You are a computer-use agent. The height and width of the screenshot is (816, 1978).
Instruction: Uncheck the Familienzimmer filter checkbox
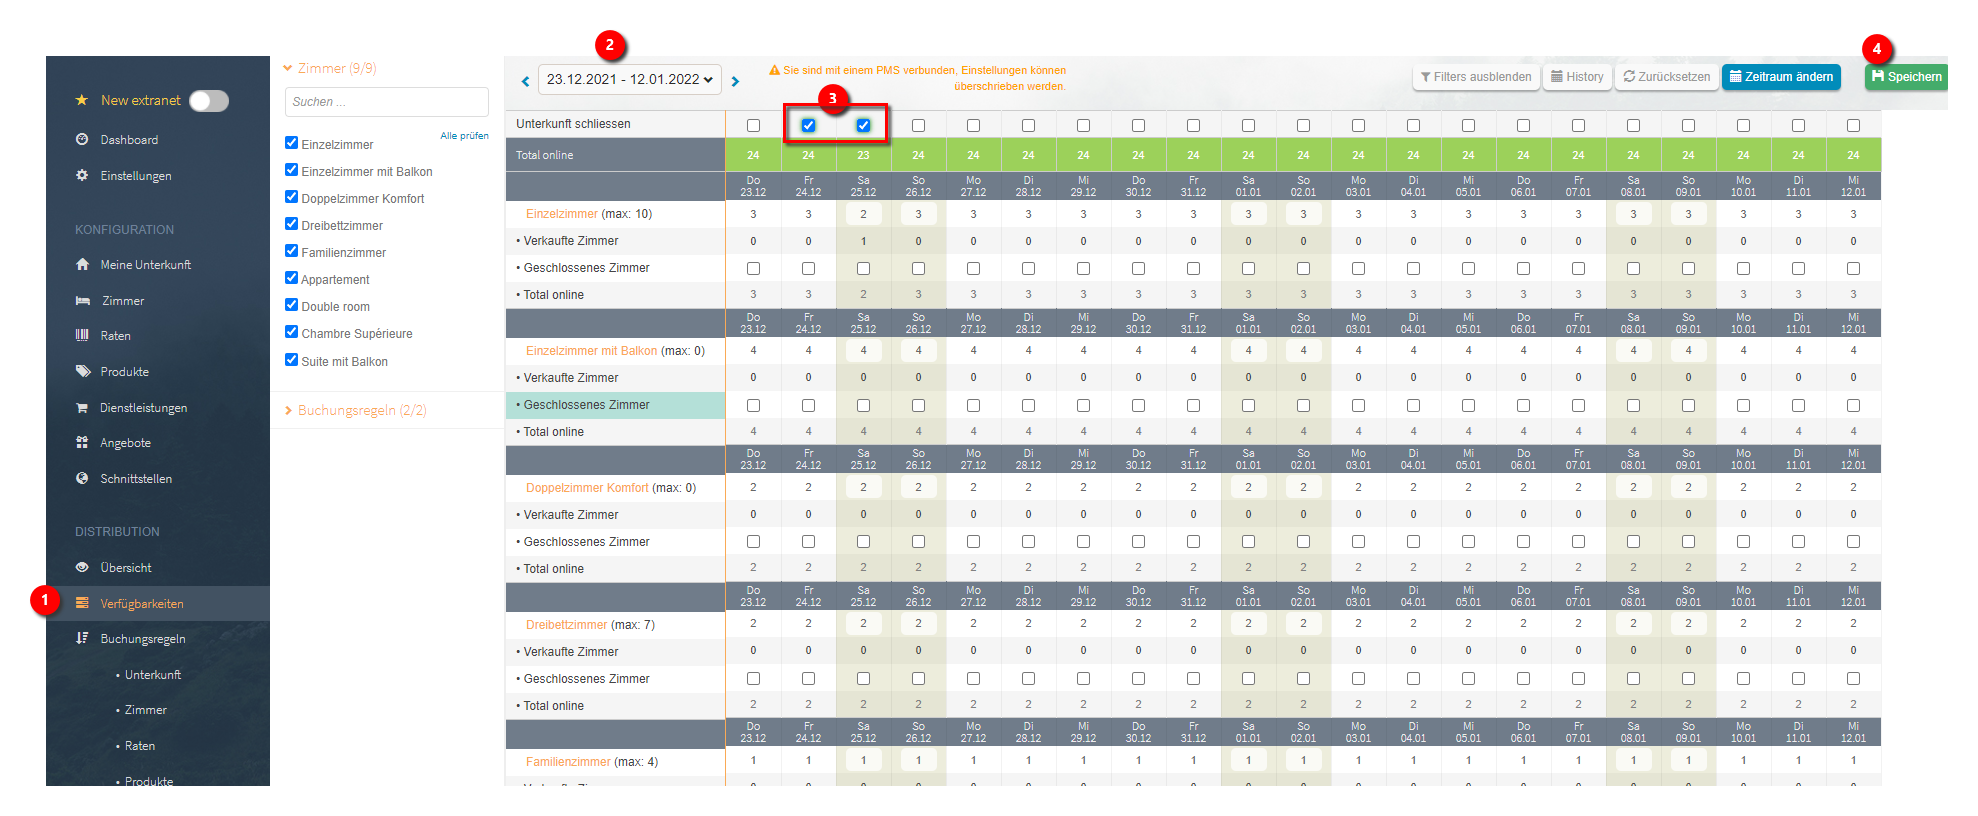(292, 251)
